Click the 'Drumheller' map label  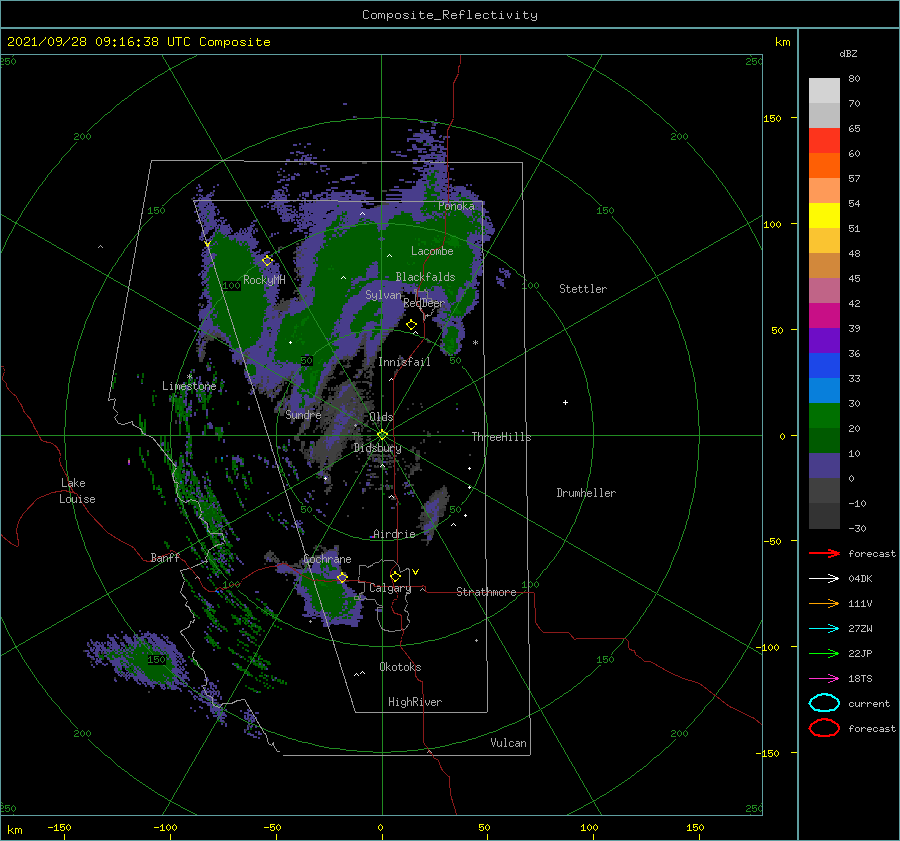[x=586, y=493]
